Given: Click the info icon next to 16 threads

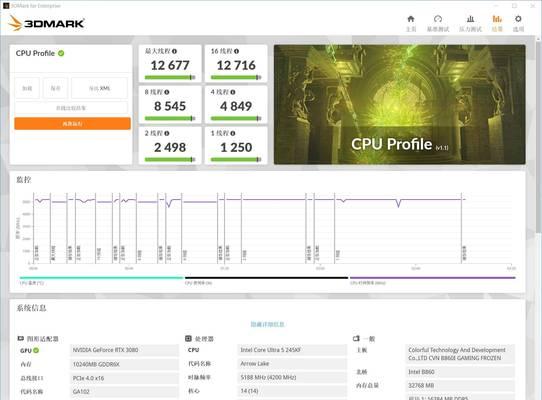Looking at the screenshot, I should point(236,51).
